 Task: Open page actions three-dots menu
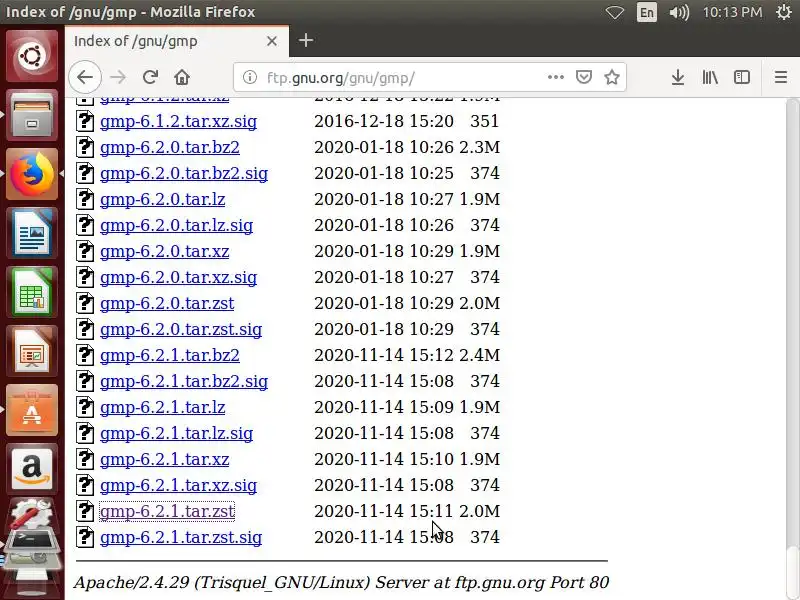pyautogui.click(x=556, y=77)
